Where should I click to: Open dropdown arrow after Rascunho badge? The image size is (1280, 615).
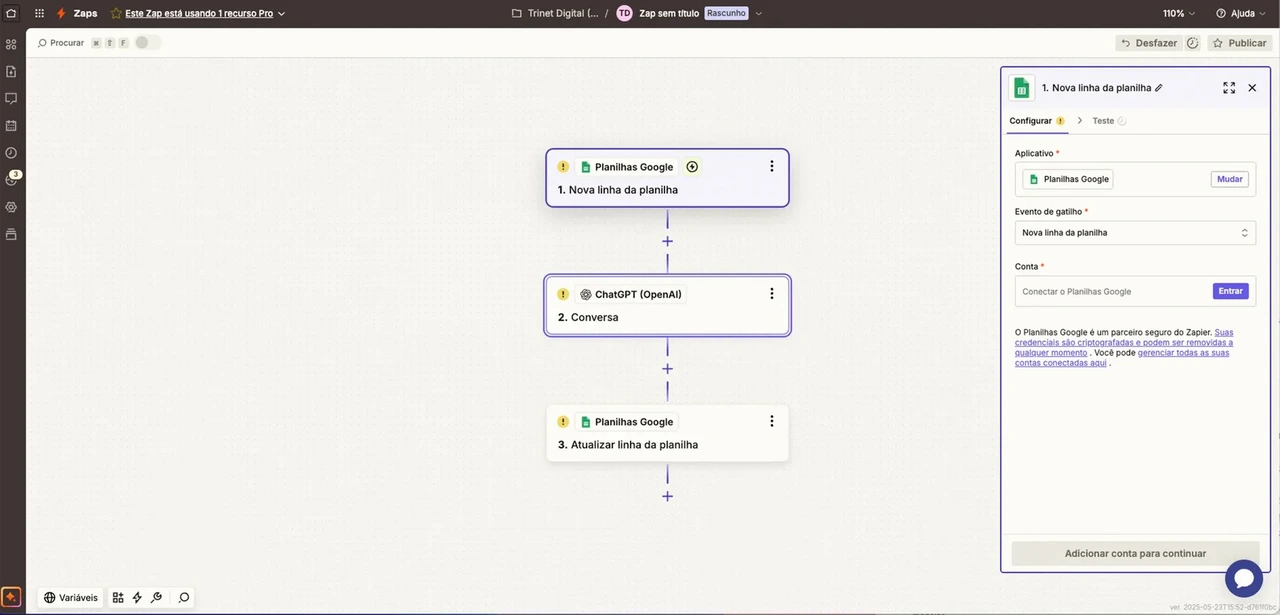tap(758, 13)
